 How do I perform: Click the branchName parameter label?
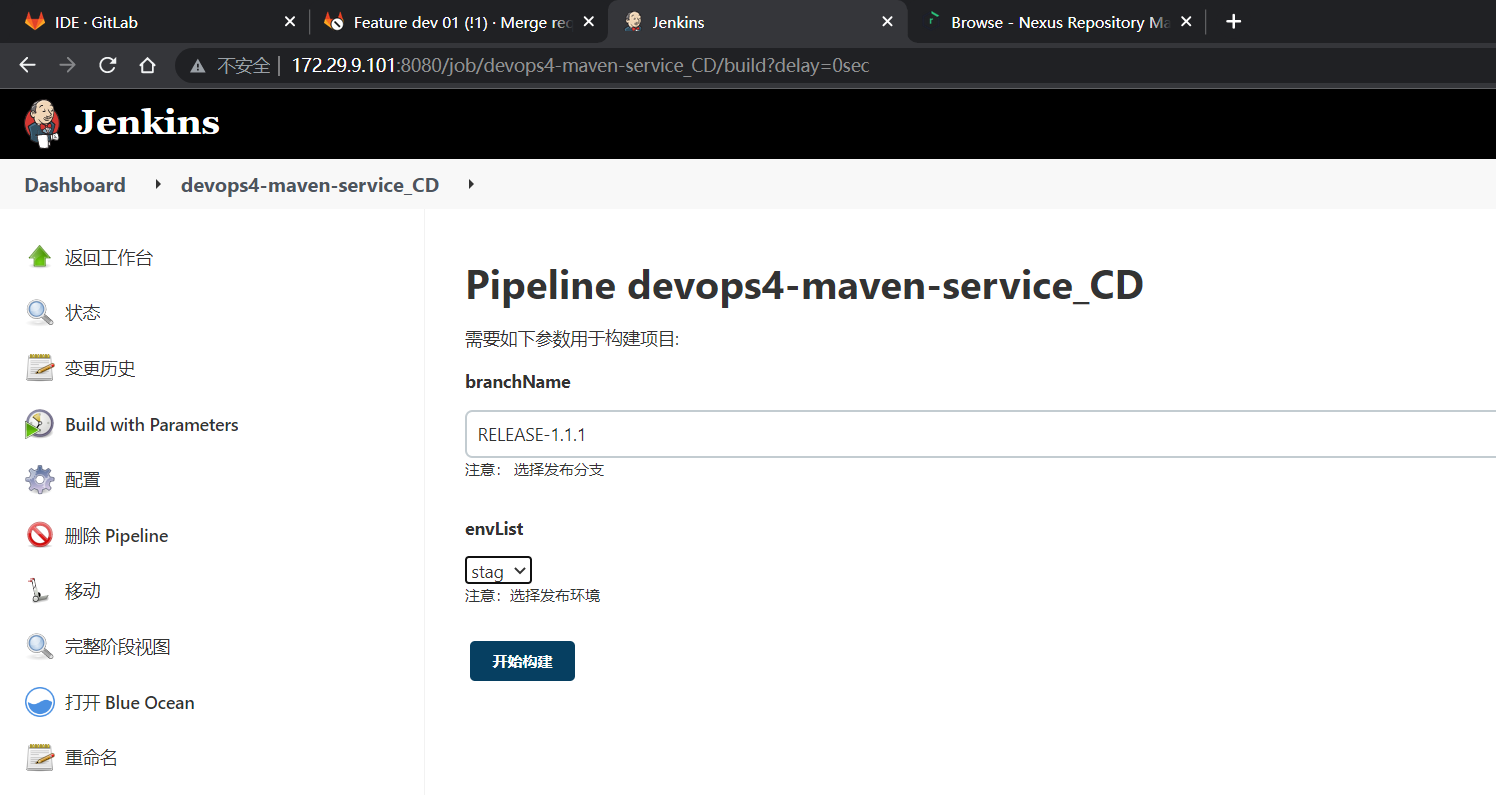(518, 382)
